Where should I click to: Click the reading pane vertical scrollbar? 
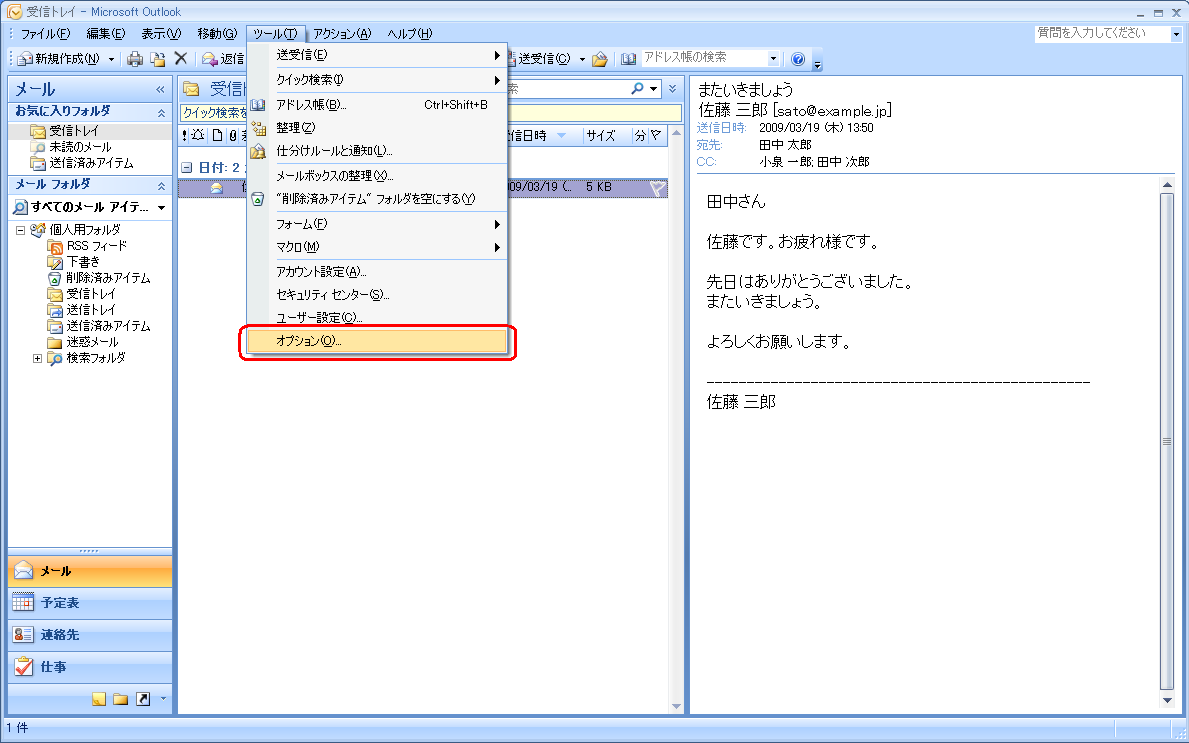pos(1166,440)
